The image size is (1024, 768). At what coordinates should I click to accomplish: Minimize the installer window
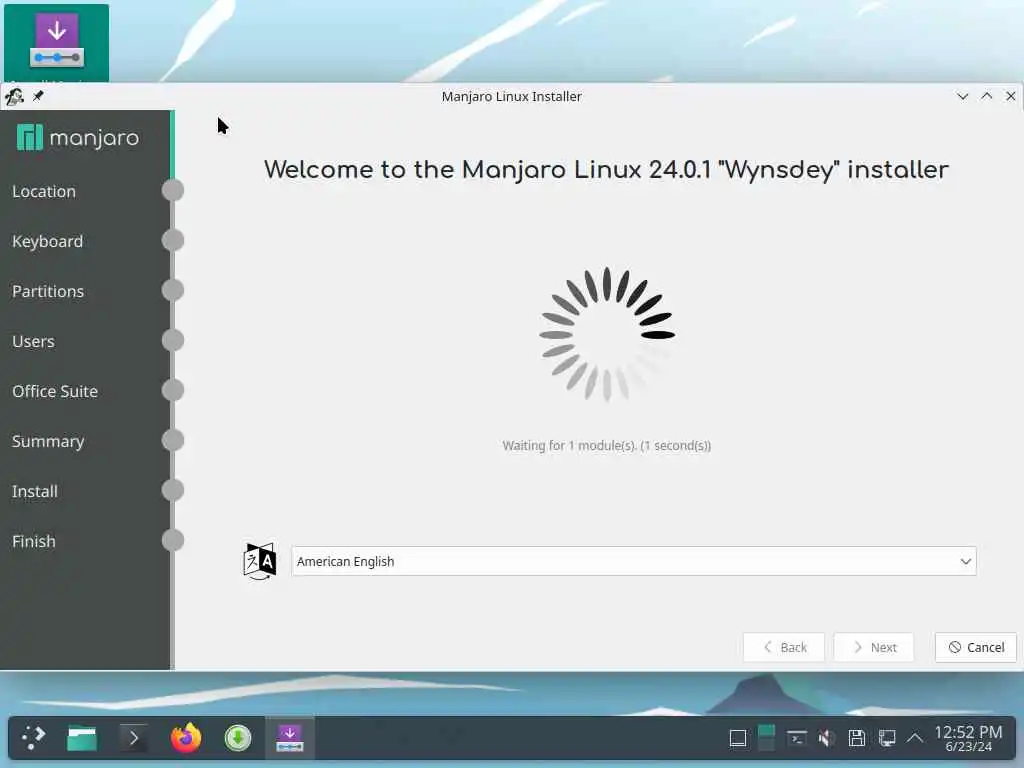tap(963, 97)
